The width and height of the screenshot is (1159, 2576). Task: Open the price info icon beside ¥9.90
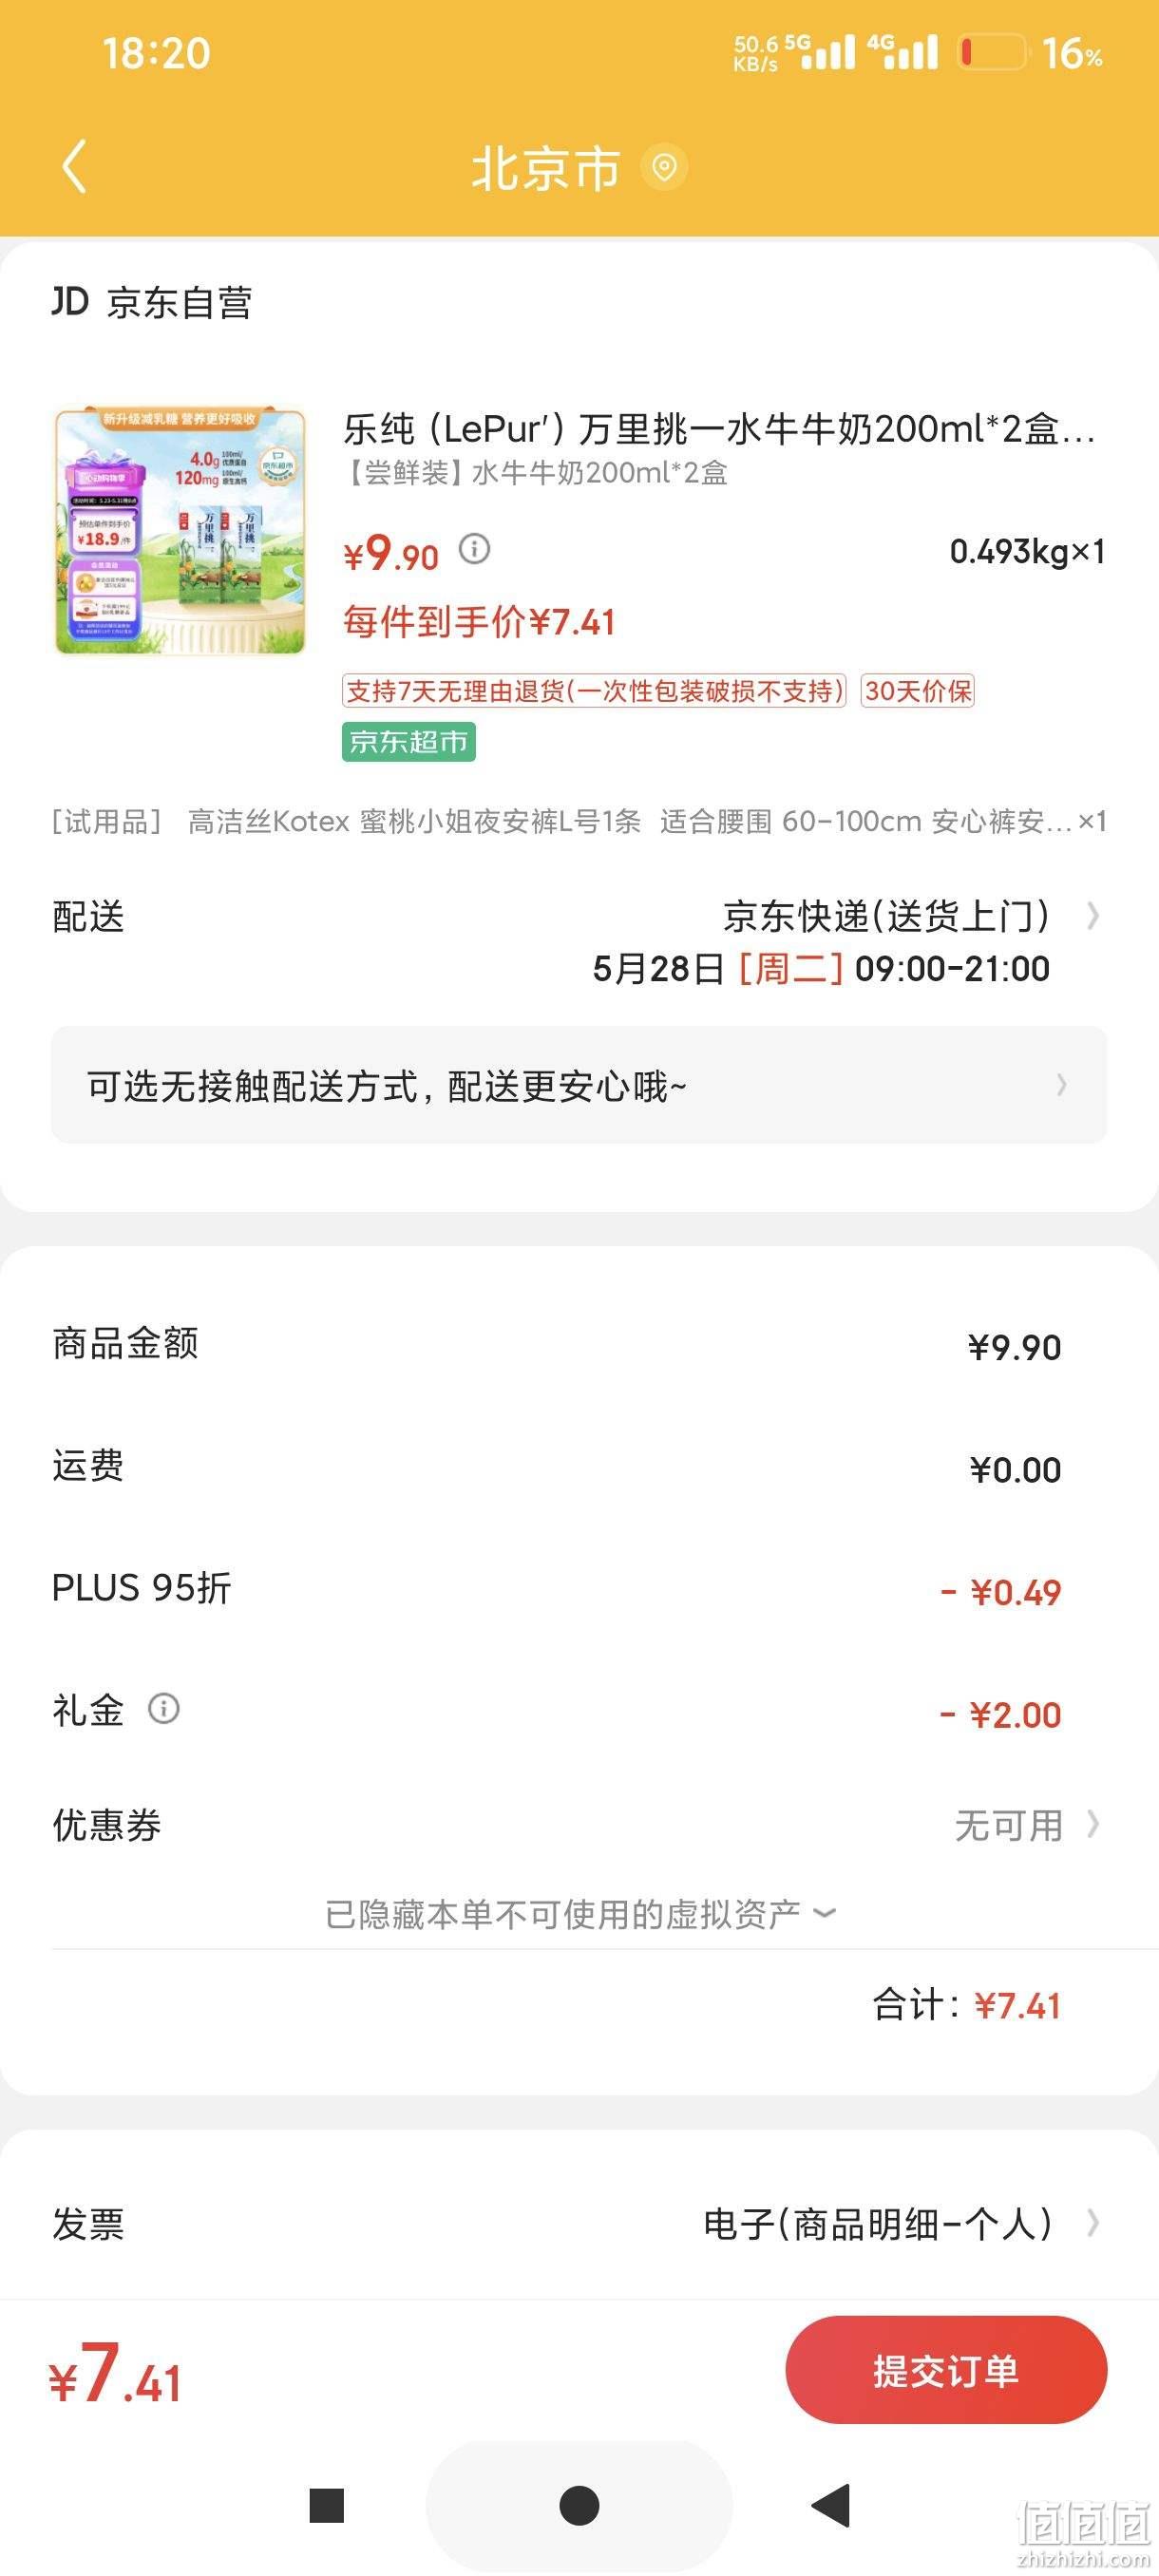474,548
